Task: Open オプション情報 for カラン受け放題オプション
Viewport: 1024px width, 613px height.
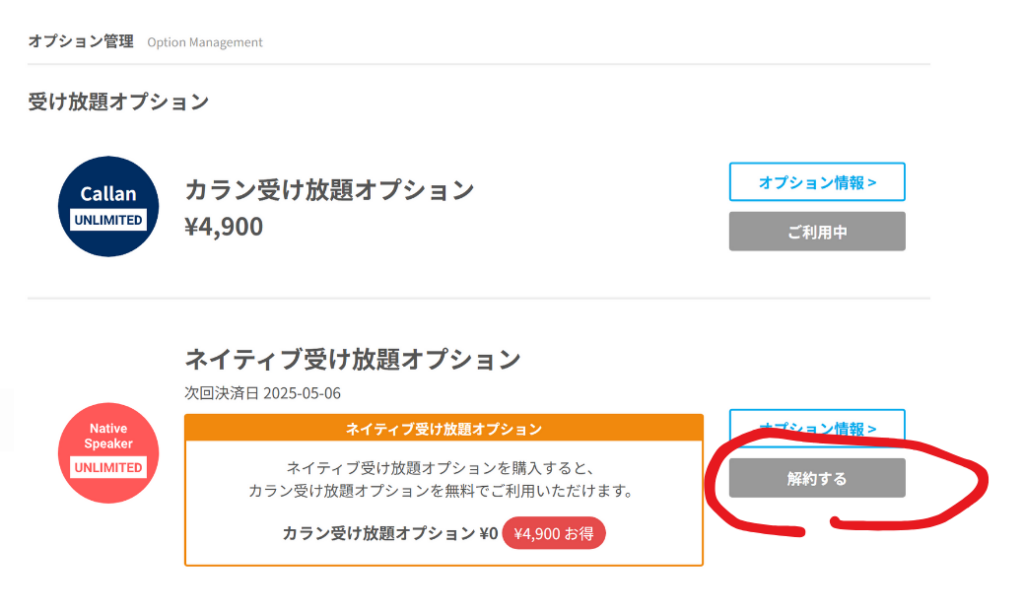Action: pyautogui.click(x=817, y=182)
